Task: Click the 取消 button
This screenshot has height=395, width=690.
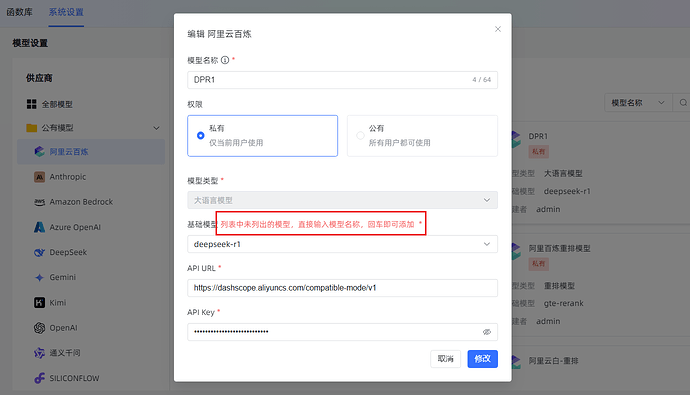Action: [x=445, y=359]
